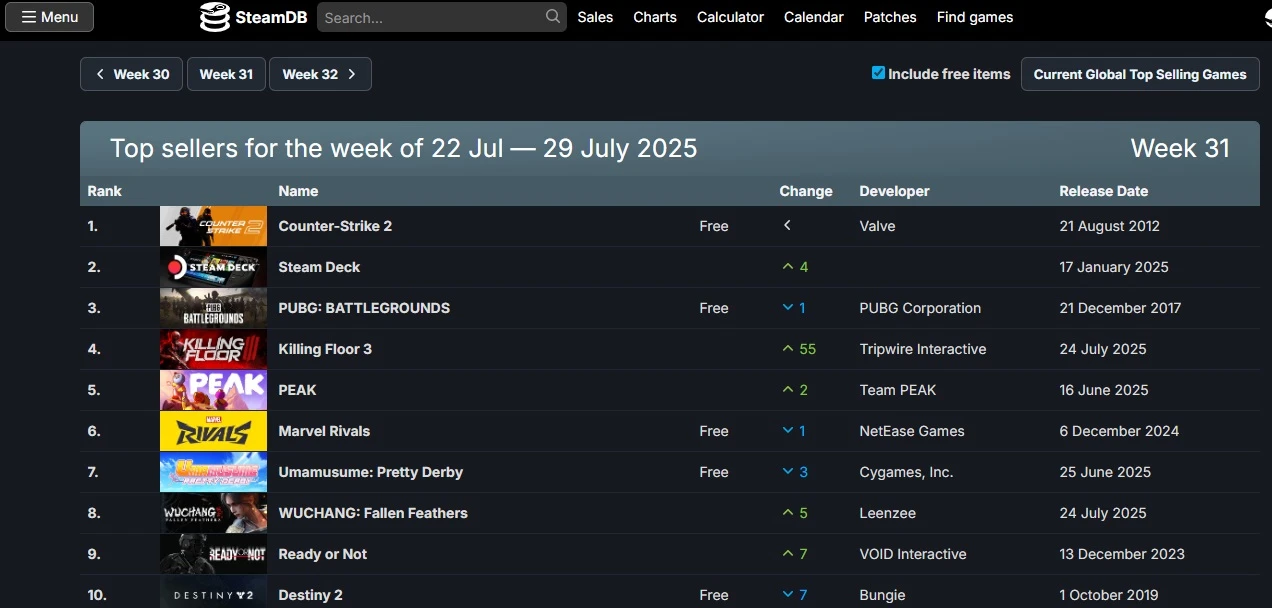Open WUCHANG: Fallen Feathers link
The image size is (1272, 608).
click(373, 513)
